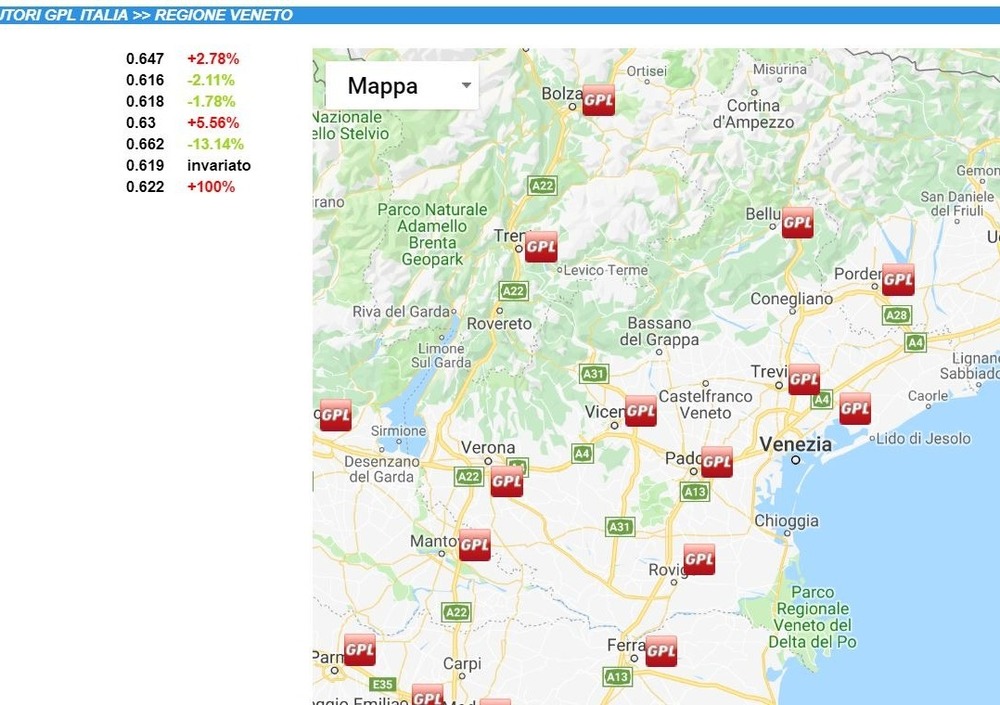Screen dimensions: 1000x705
Task: Select the GPL marker west of Sirmione
Action: (335, 415)
